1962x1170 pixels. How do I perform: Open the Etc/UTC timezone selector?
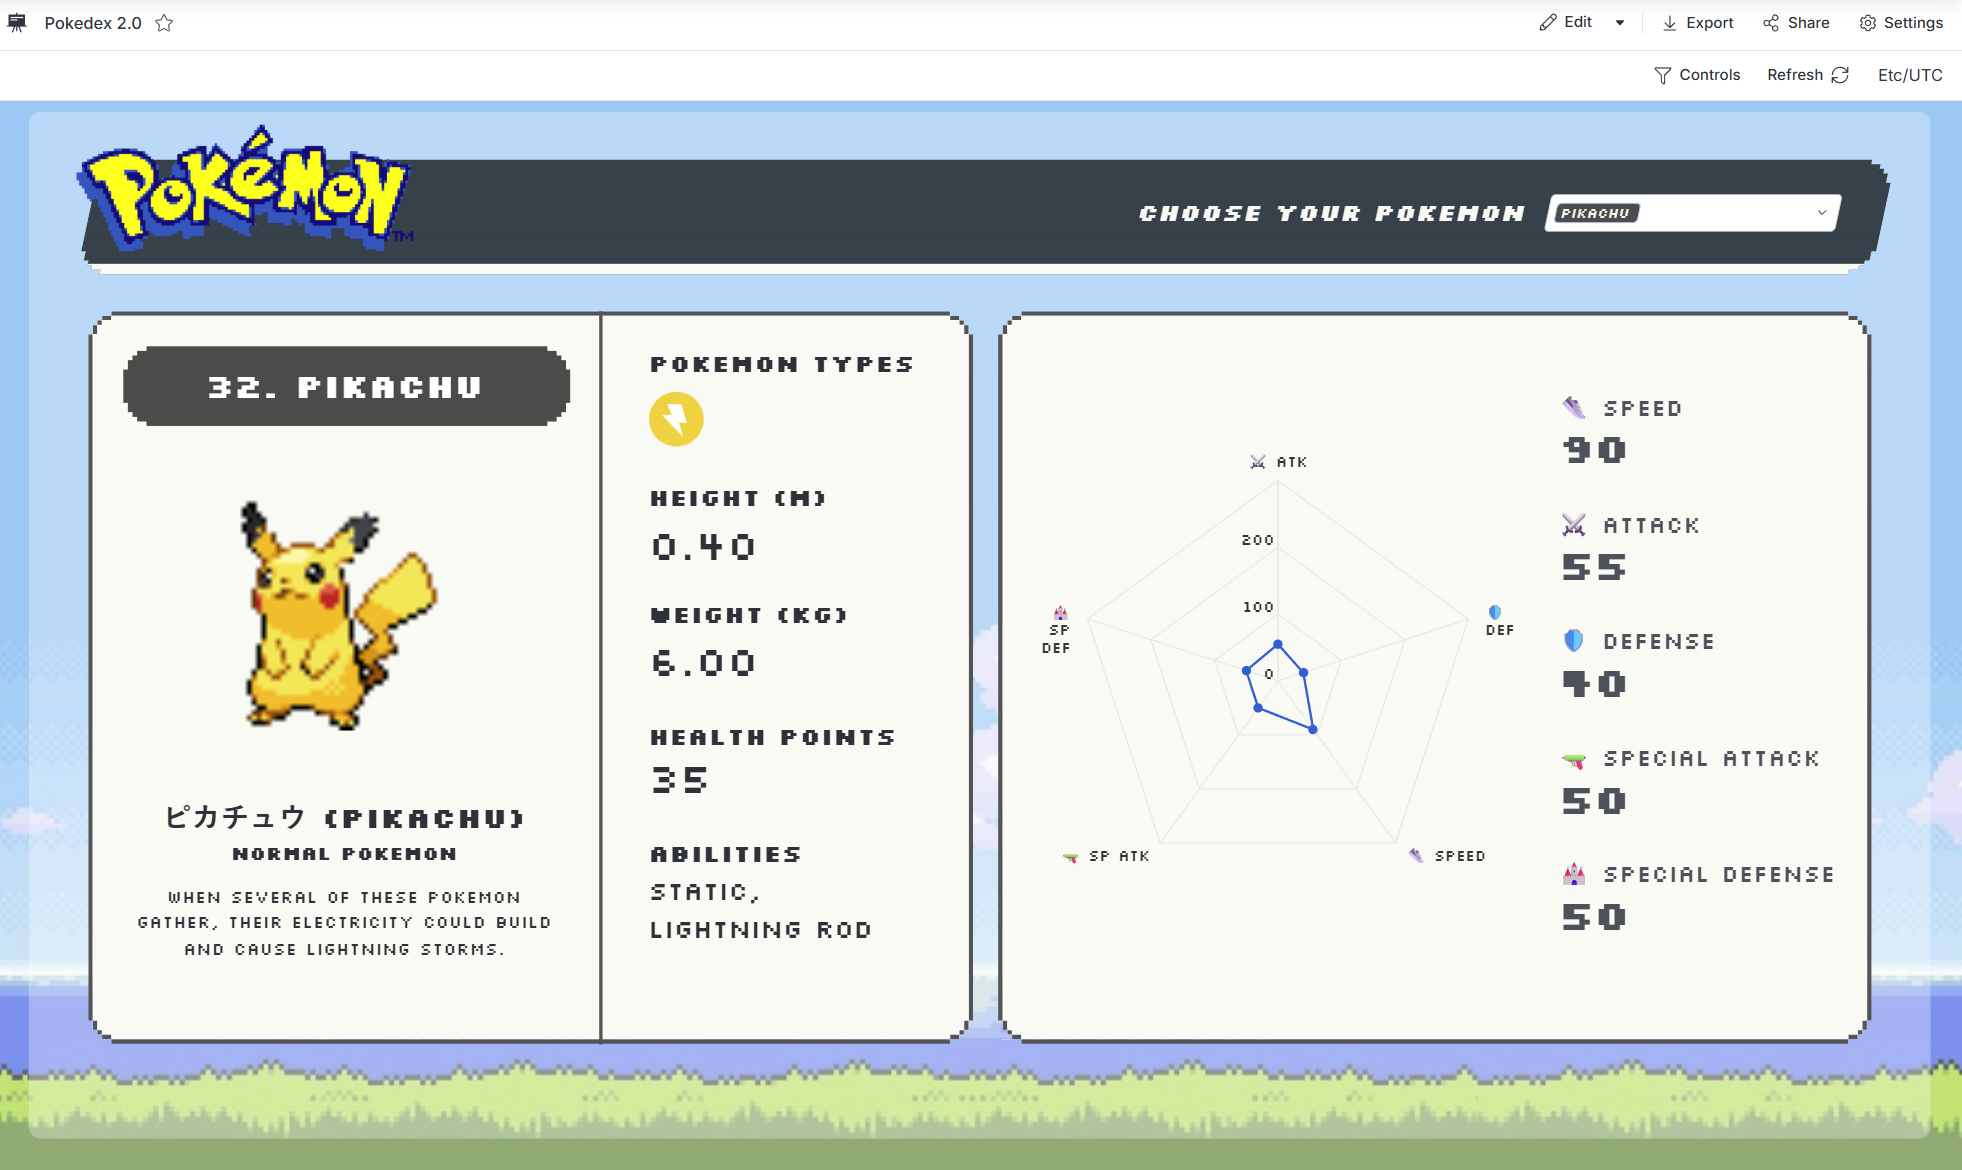pos(1909,75)
